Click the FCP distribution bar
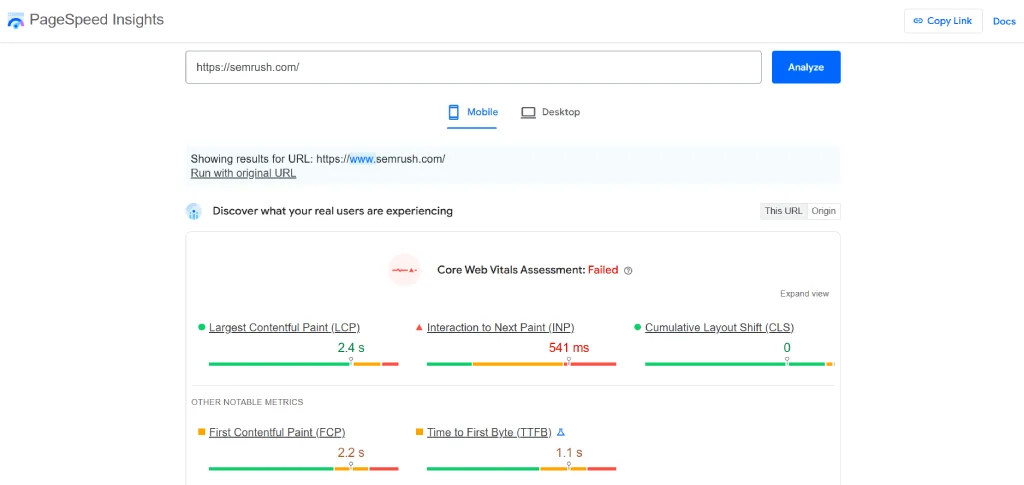Image resolution: width=1024 pixels, height=485 pixels. coord(304,469)
